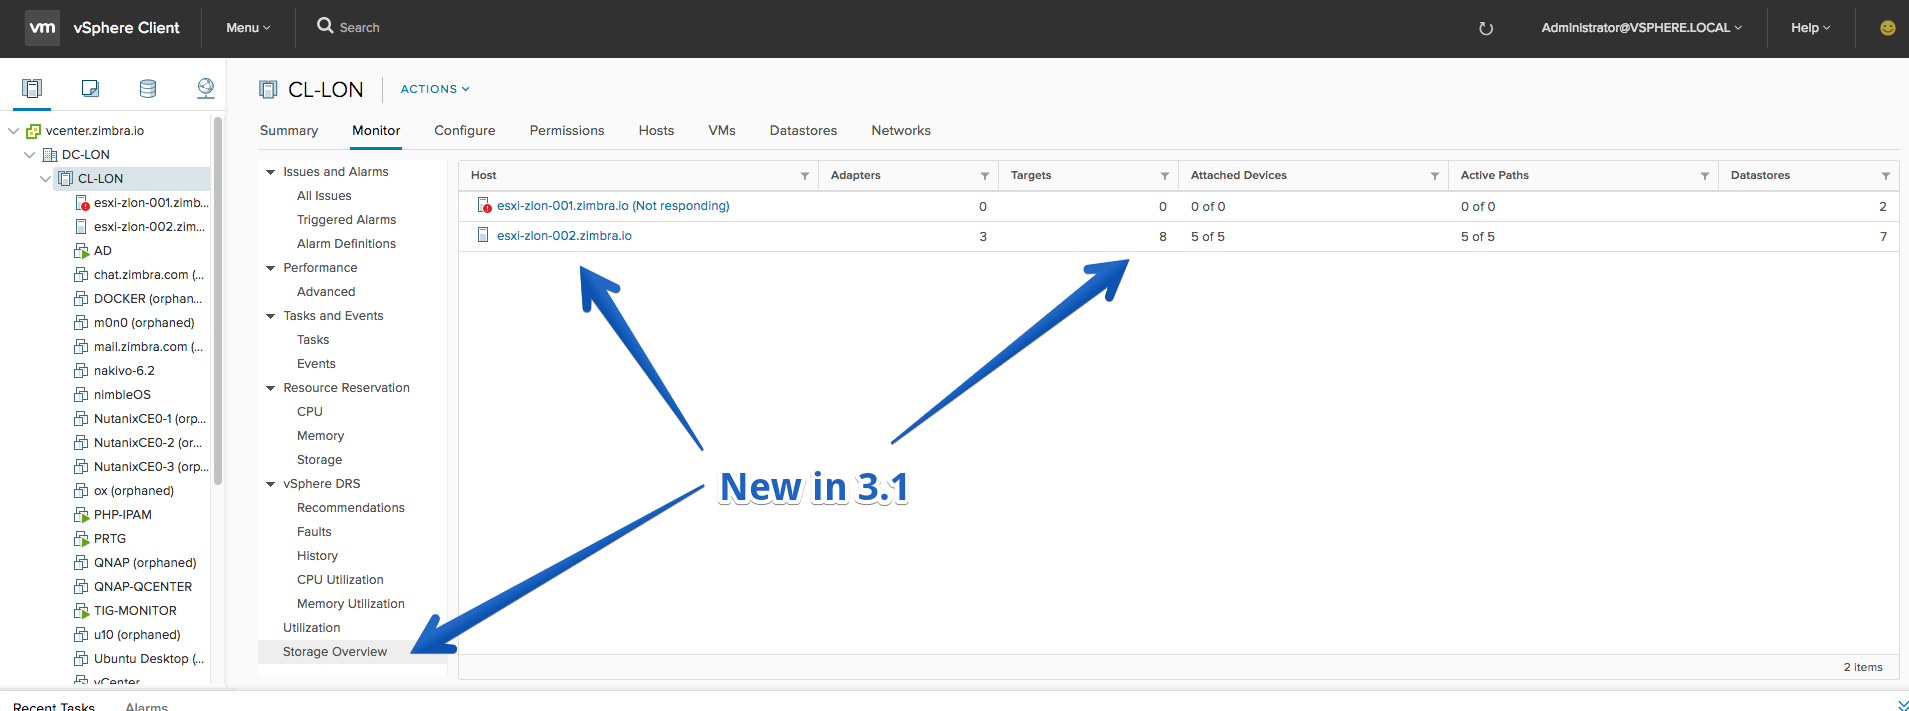Click the AD virtual machine icon in tree
The image size is (1909, 711).
(x=82, y=251)
